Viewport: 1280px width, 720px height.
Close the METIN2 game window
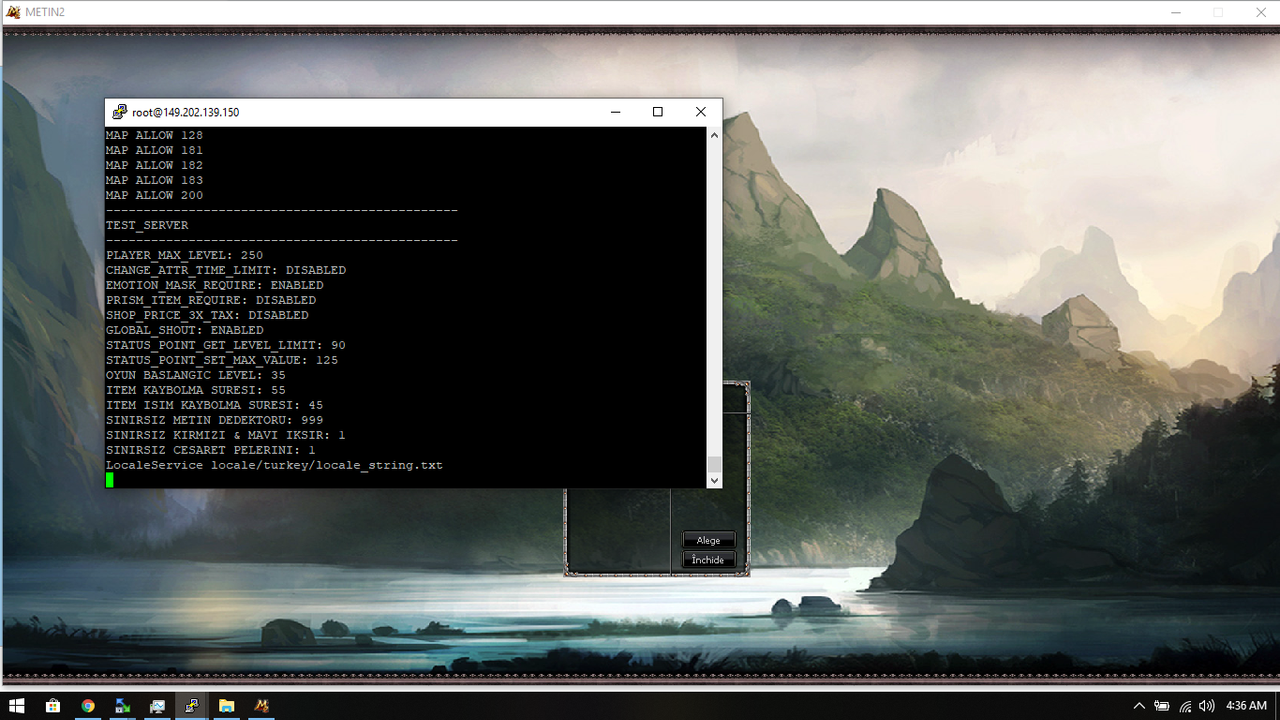(1260, 12)
